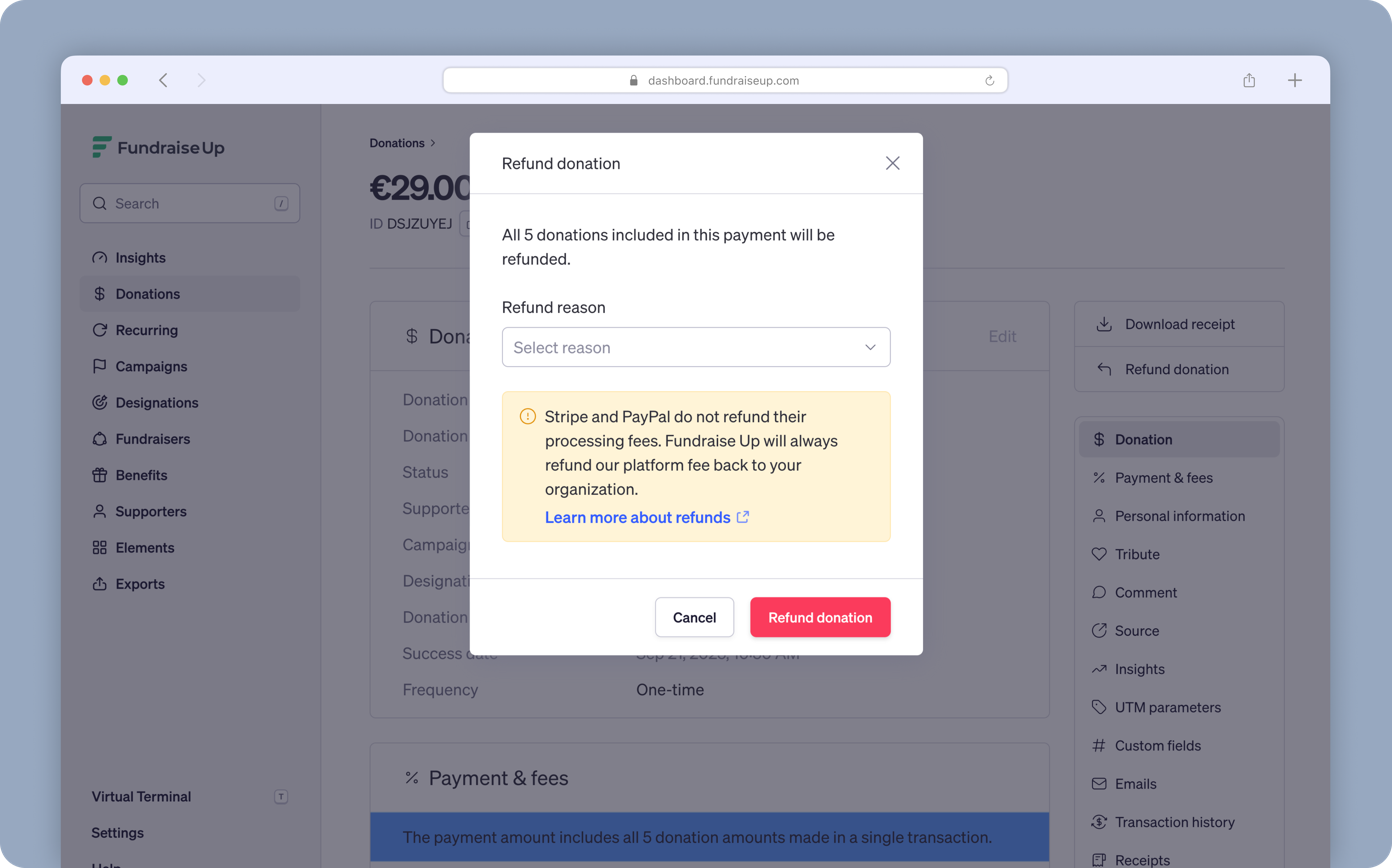Click the Tribute heart icon
The width and height of the screenshot is (1392, 868).
[x=1099, y=554]
